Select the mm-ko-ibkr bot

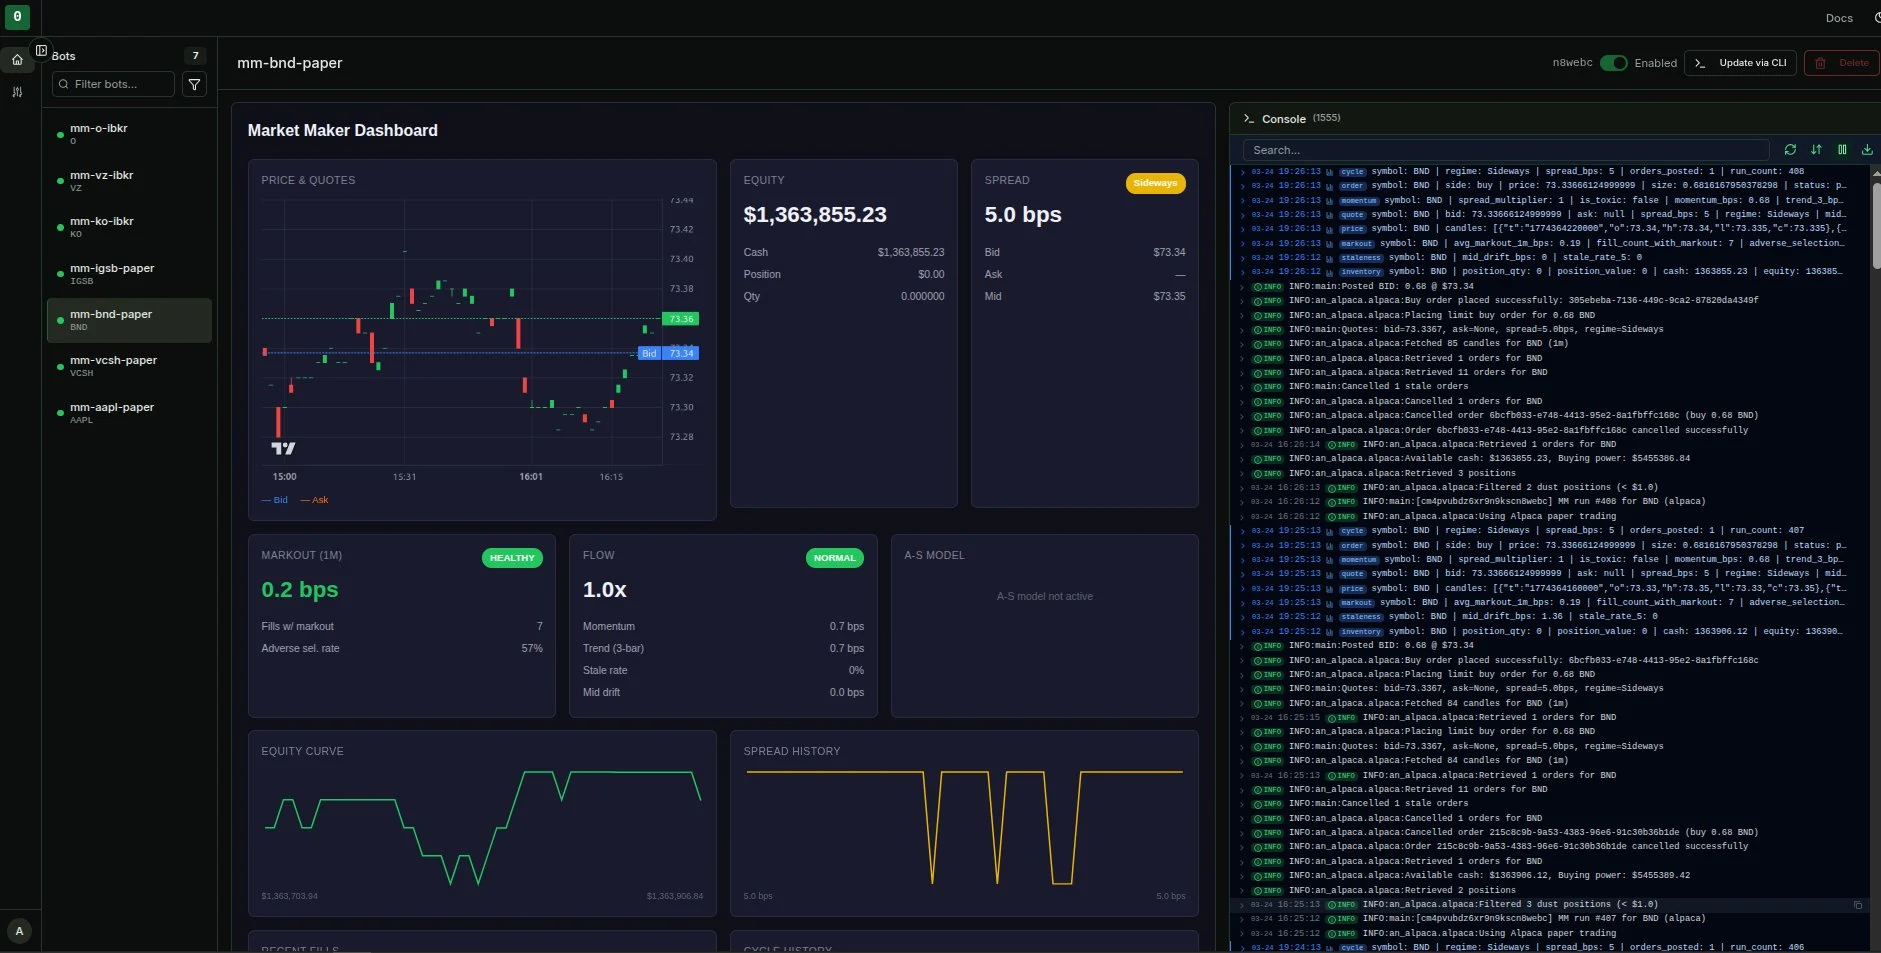click(129, 226)
